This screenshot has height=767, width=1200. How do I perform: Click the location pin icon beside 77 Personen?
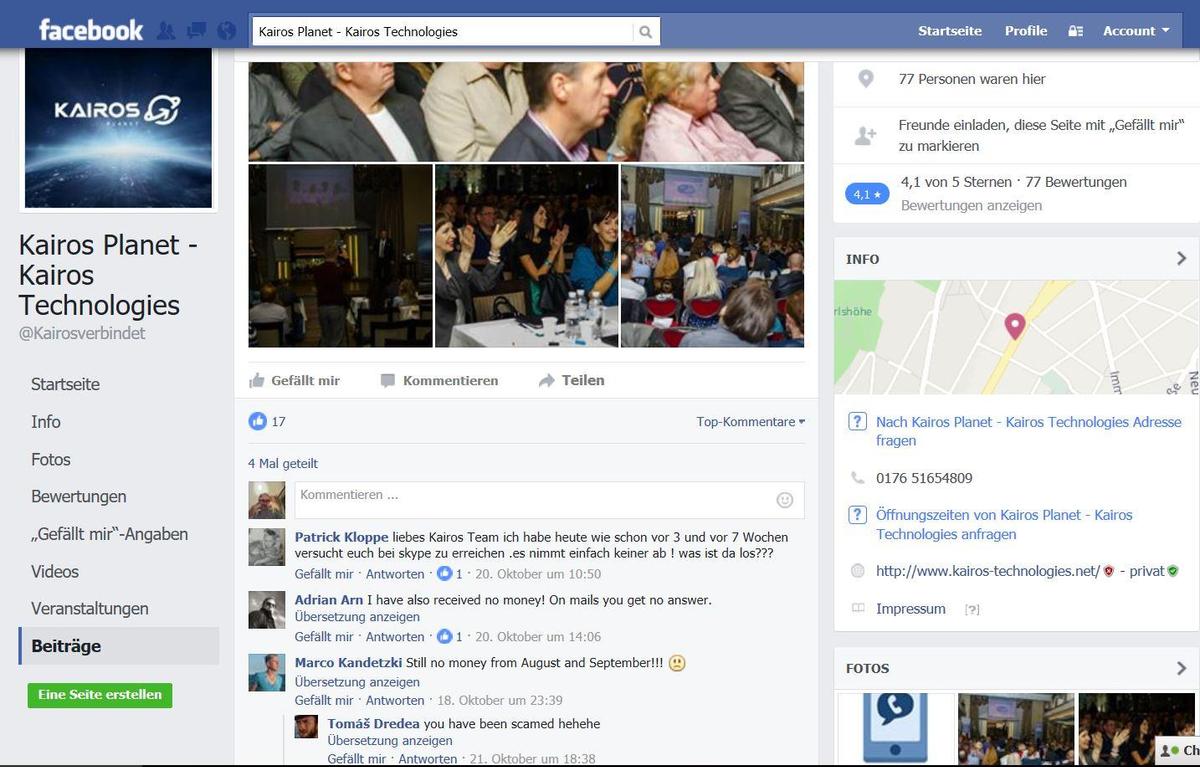click(x=866, y=79)
